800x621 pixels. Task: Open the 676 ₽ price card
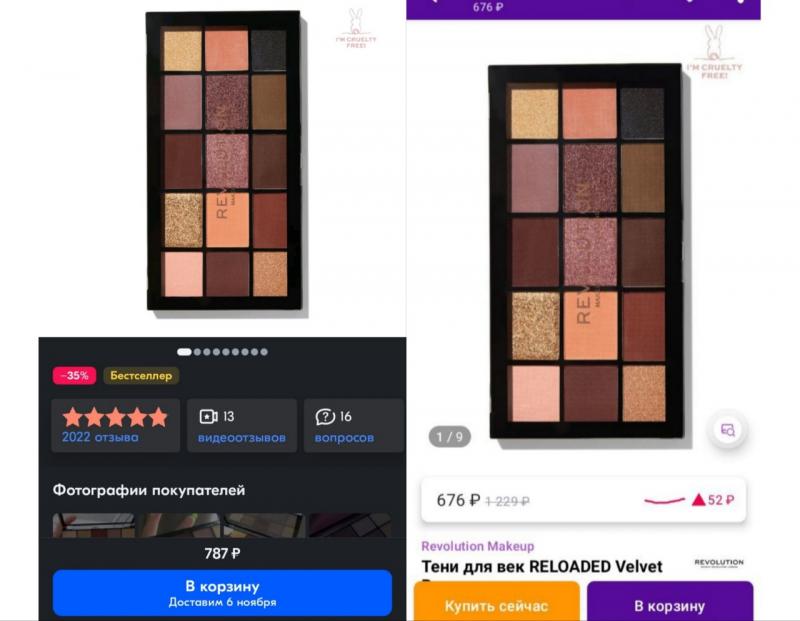point(583,500)
